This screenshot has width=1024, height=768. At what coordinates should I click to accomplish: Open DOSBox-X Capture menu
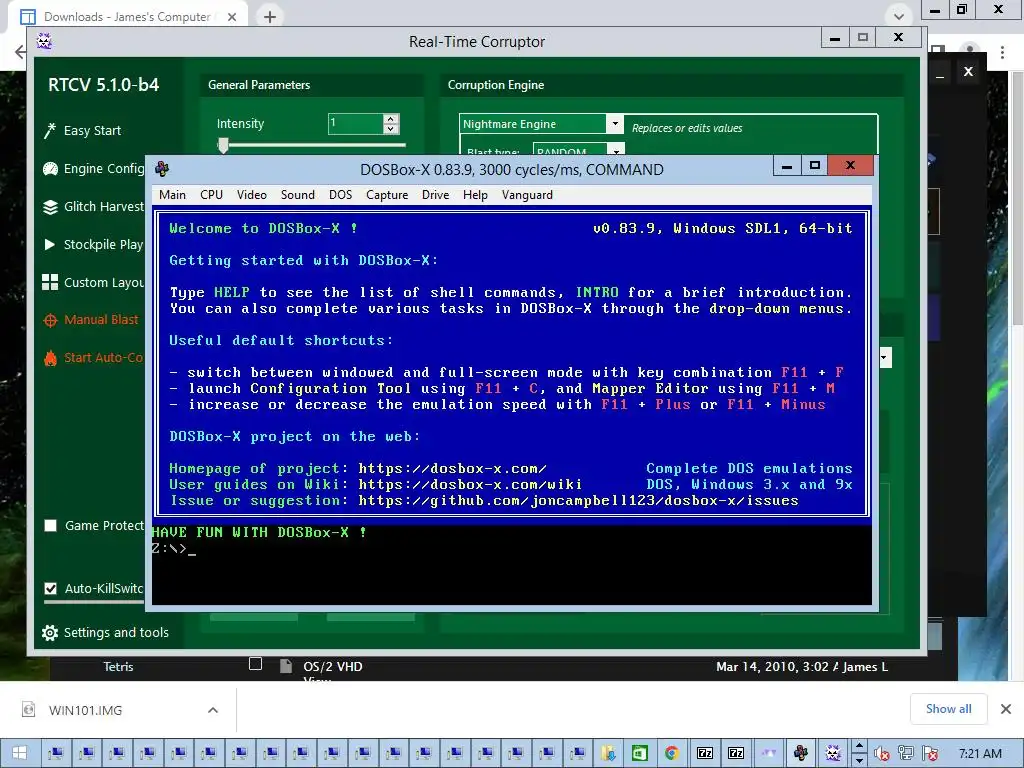(387, 195)
